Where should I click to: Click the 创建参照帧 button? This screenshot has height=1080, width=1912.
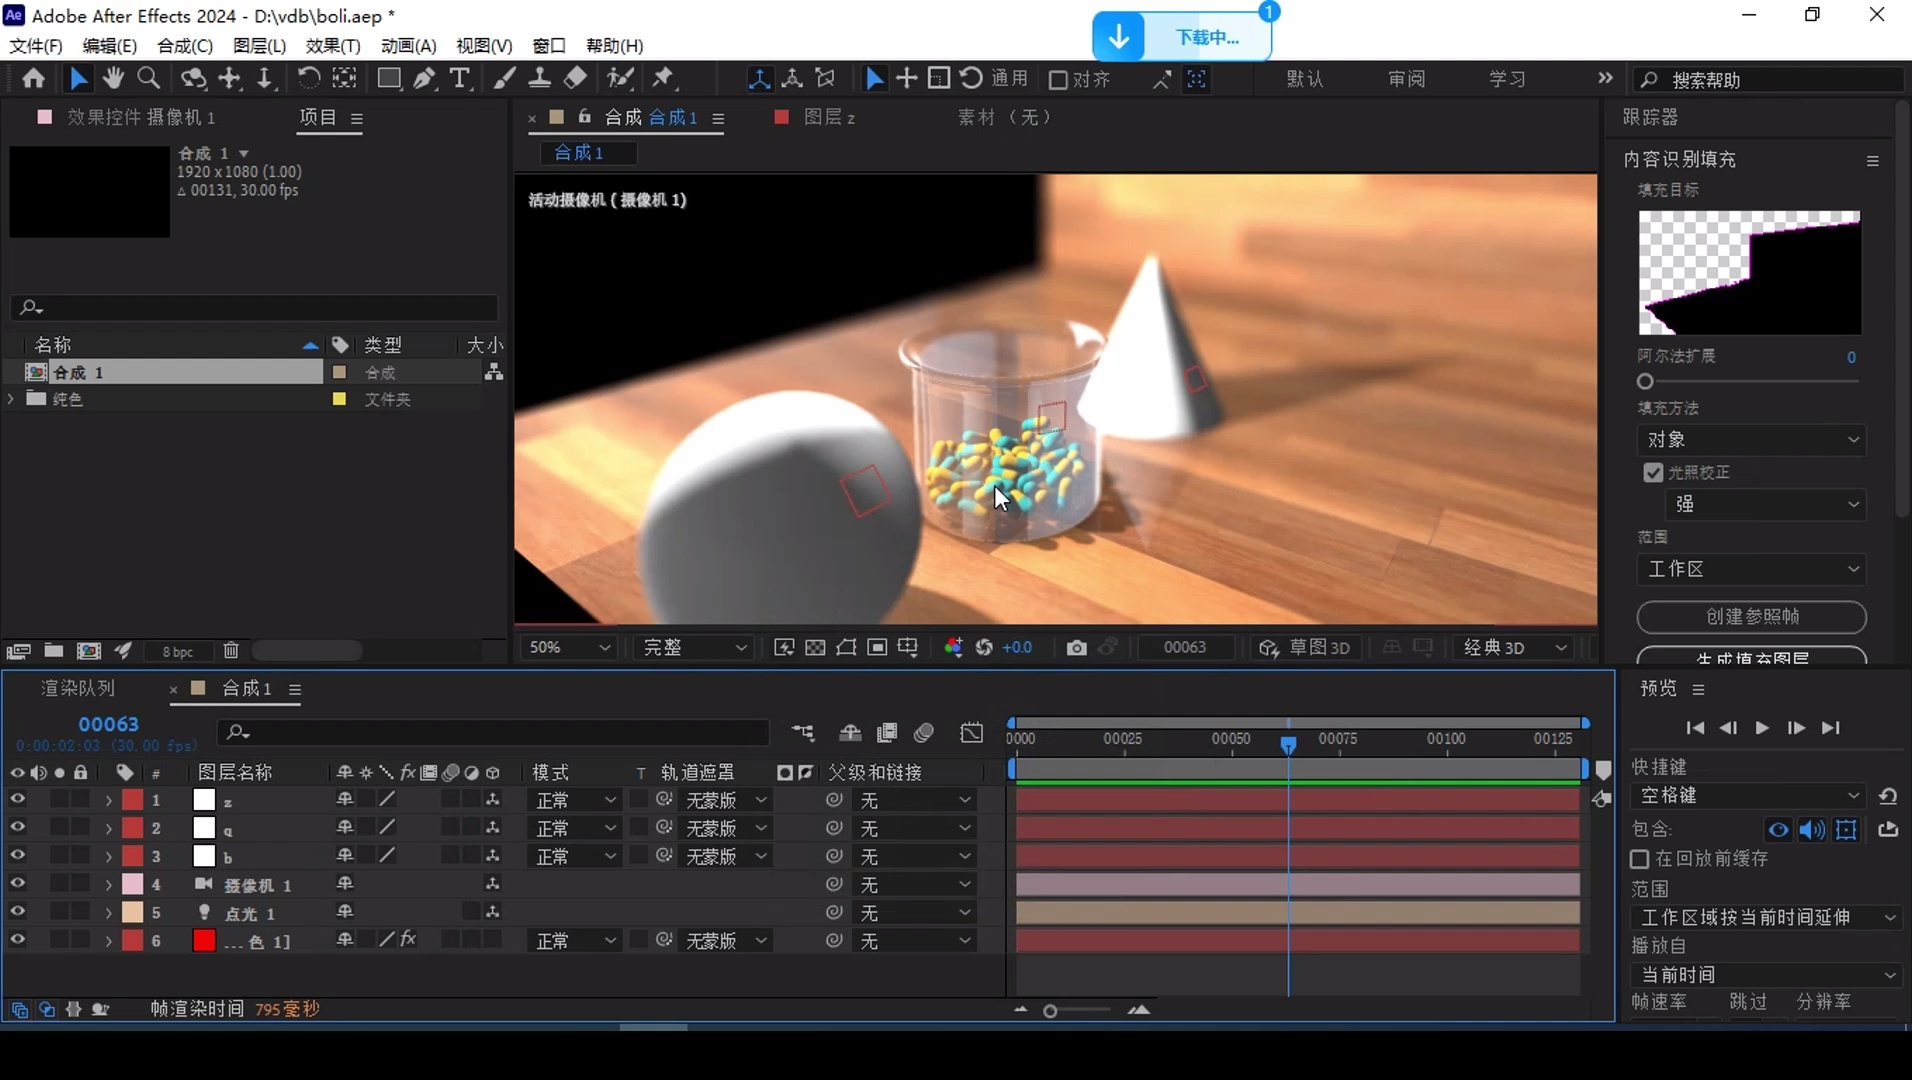[1751, 617]
